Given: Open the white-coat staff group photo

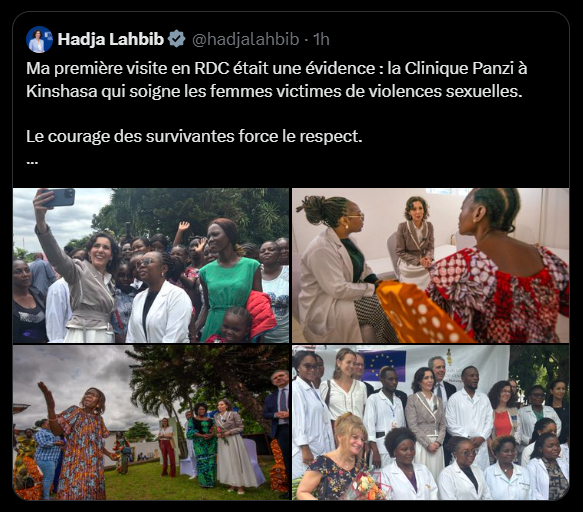Looking at the screenshot, I should click(x=431, y=422).
